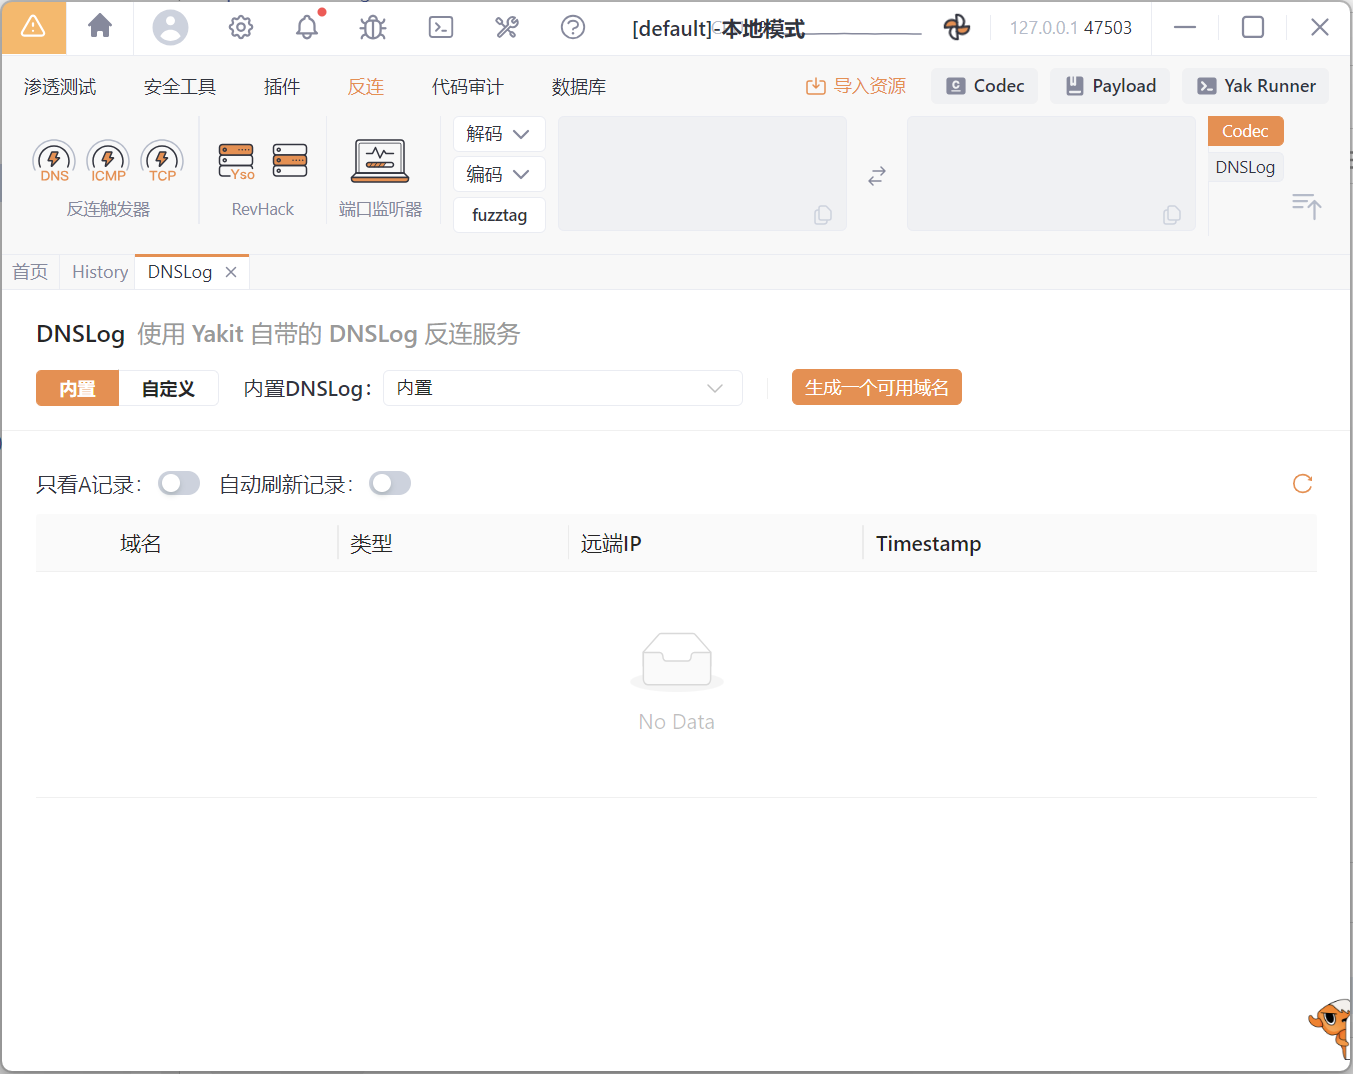Launch the DNS reverse trigger icon
This screenshot has width=1353, height=1074.
click(x=54, y=161)
